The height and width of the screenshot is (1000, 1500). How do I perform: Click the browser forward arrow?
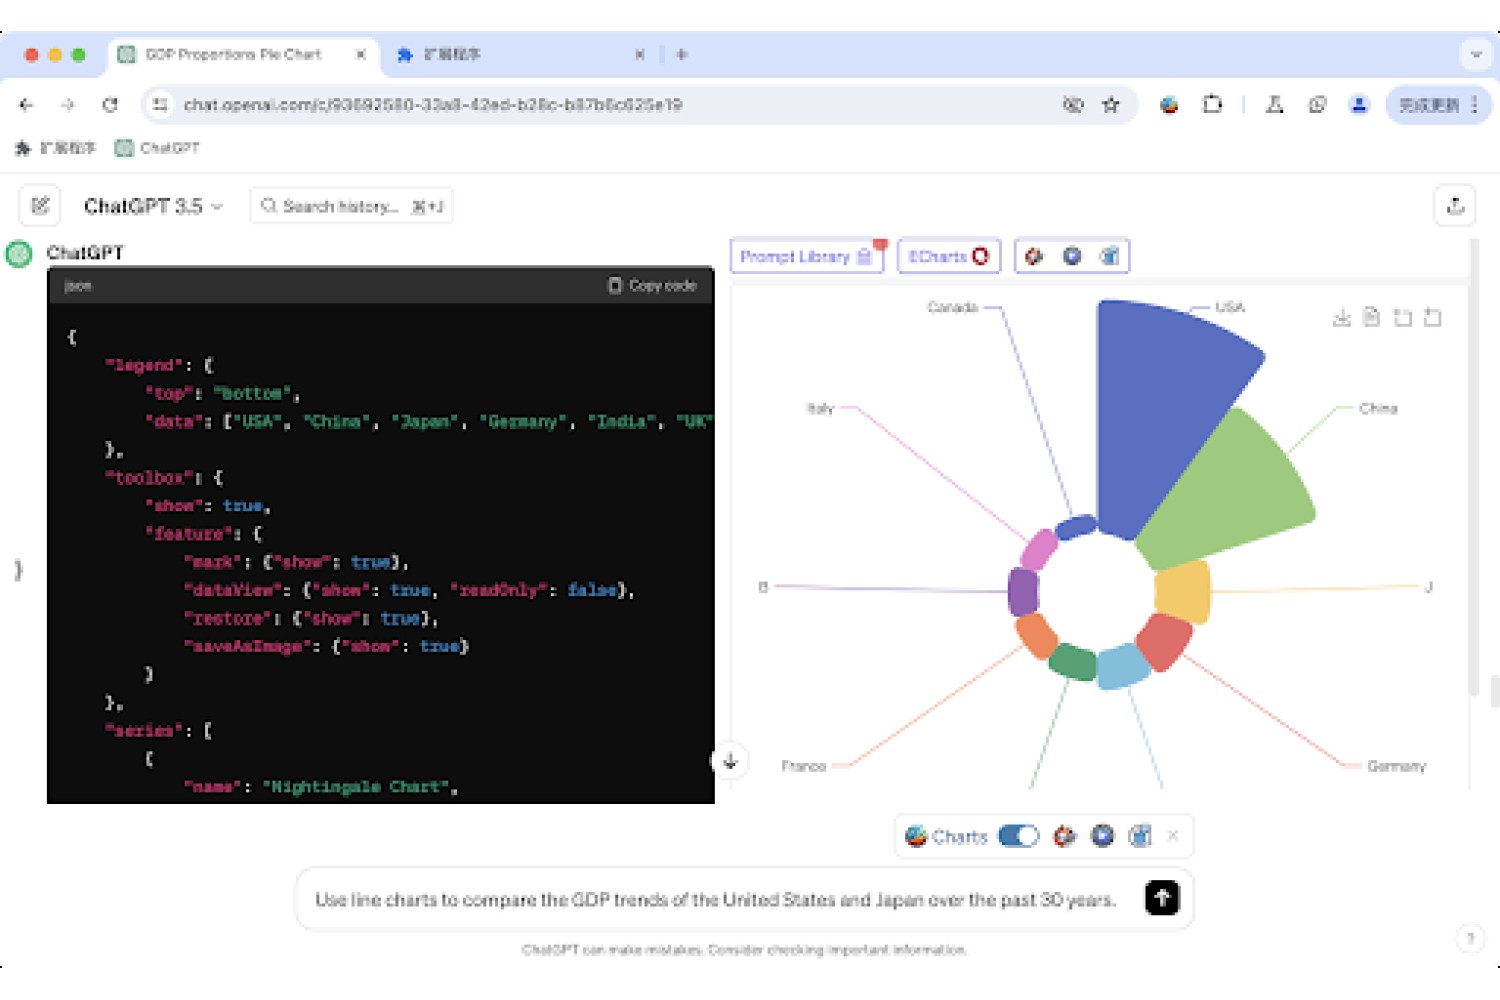(67, 104)
